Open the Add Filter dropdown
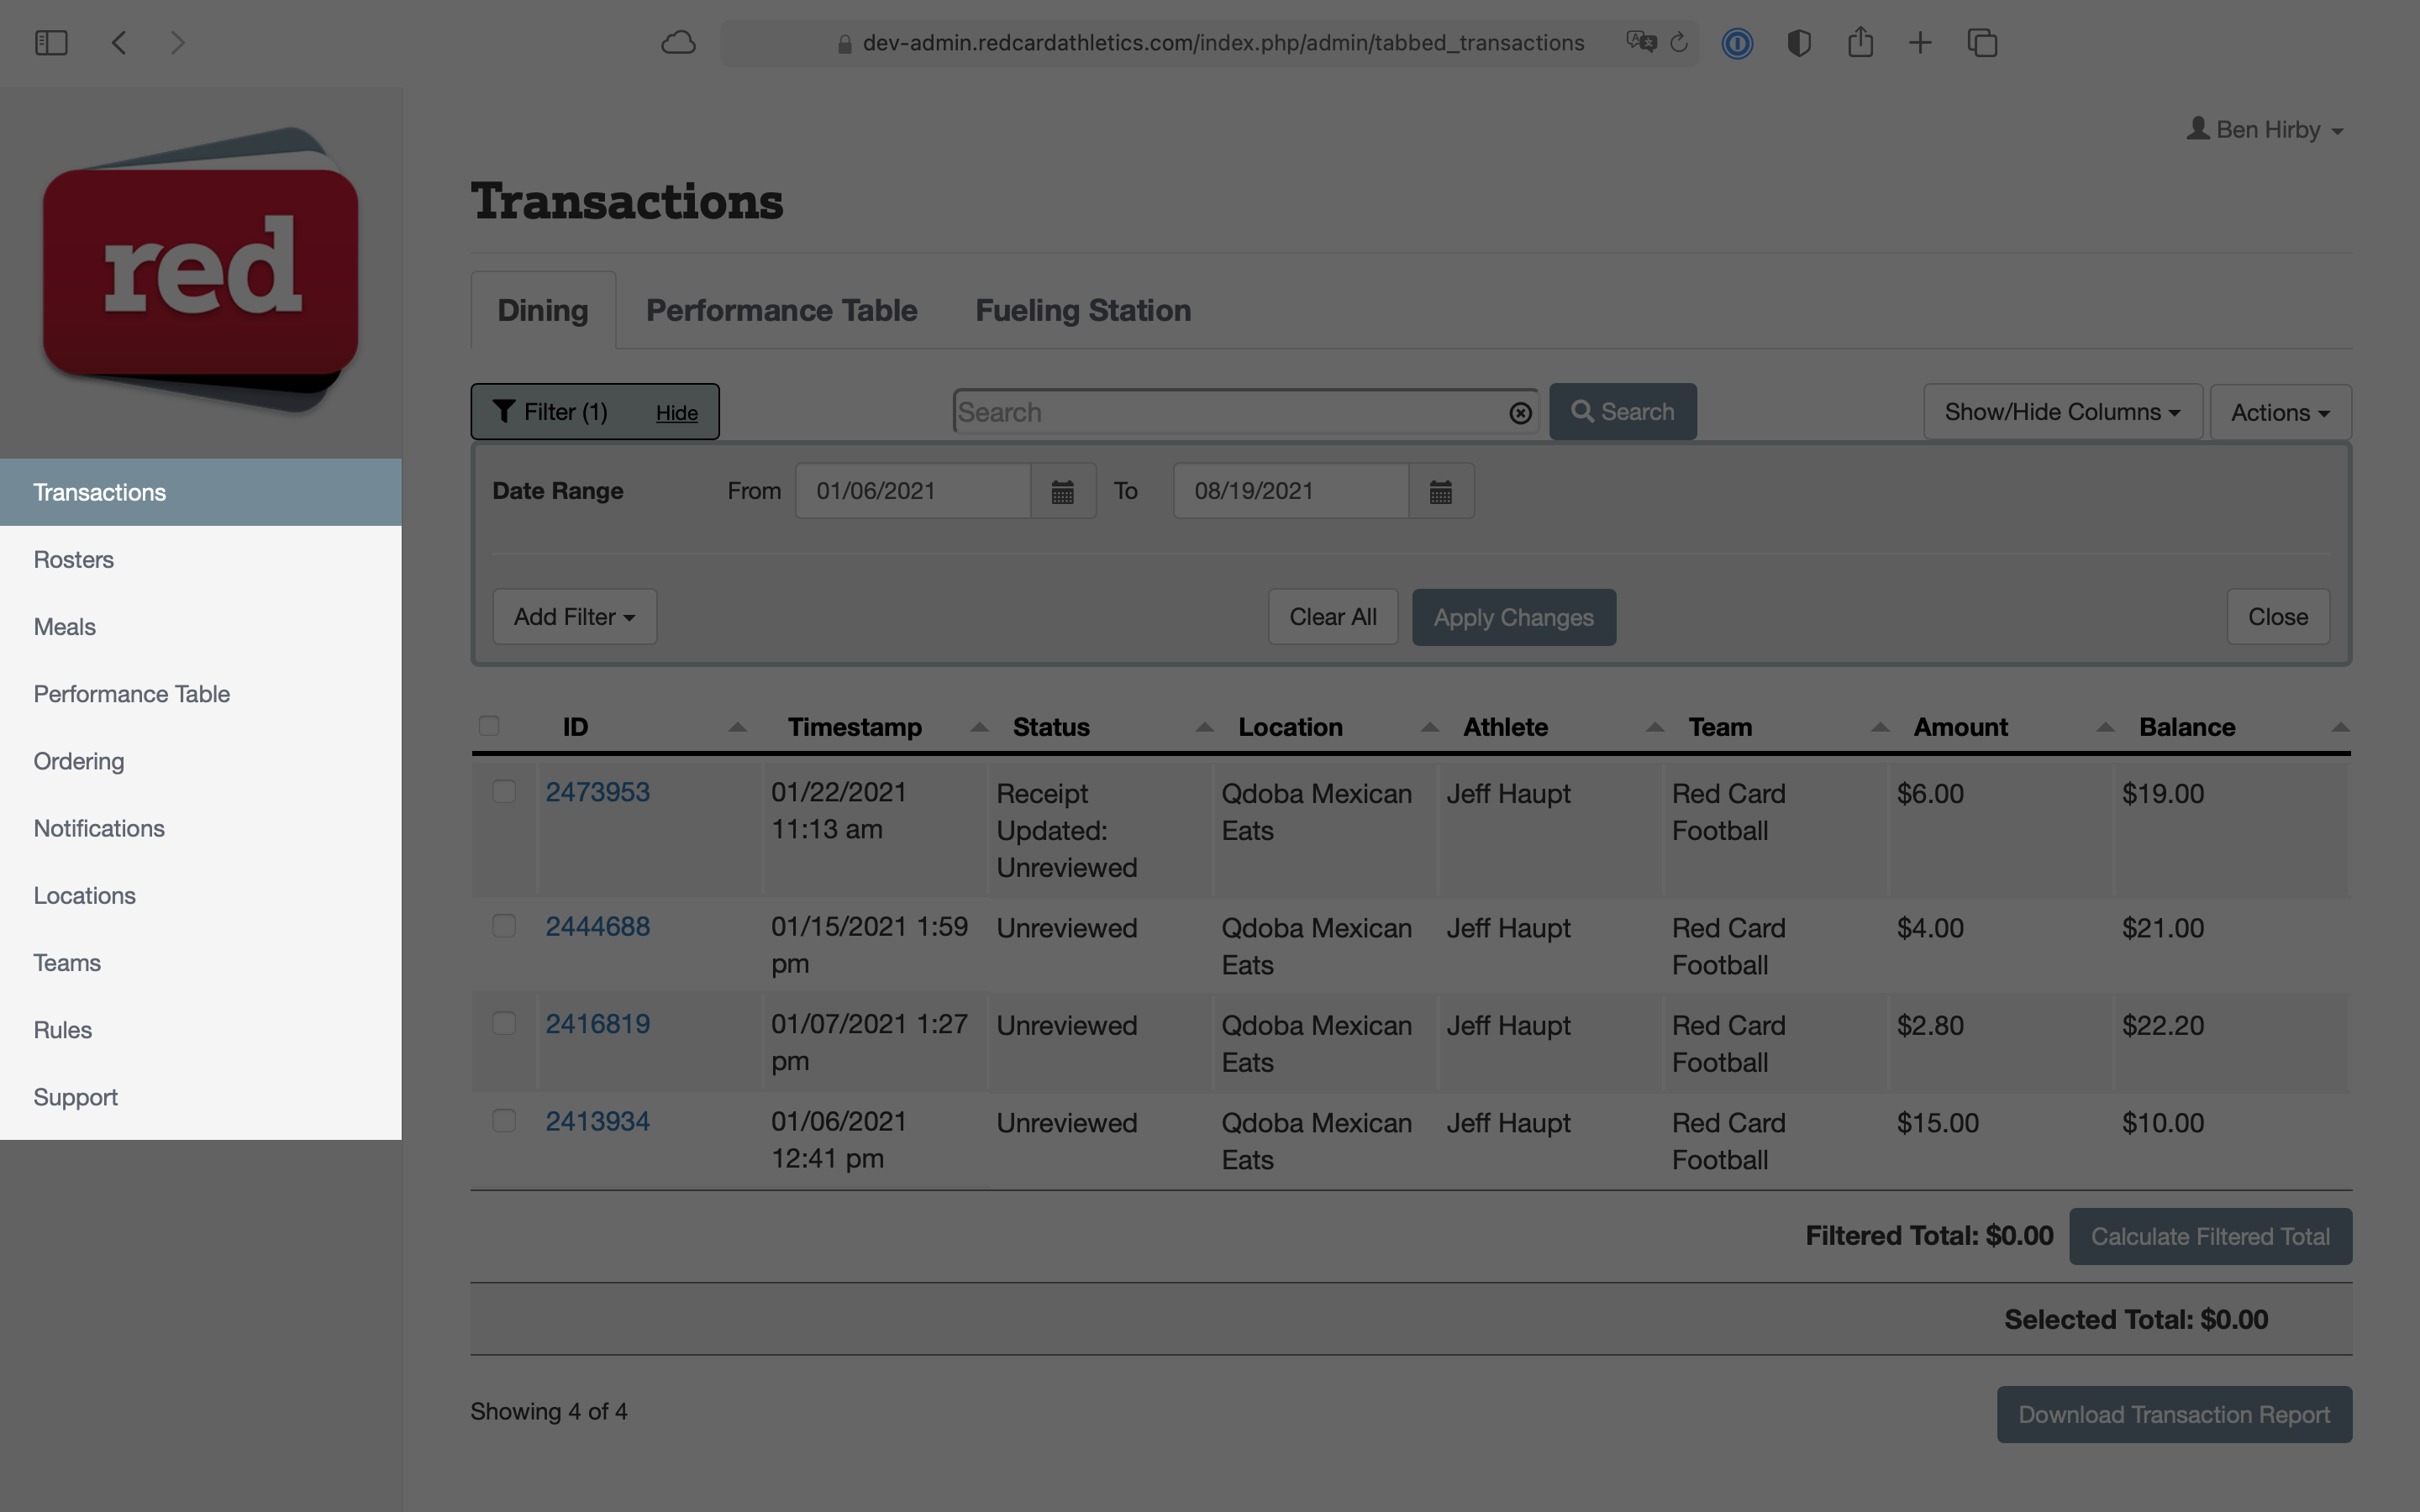The height and width of the screenshot is (1512, 2420). [574, 617]
